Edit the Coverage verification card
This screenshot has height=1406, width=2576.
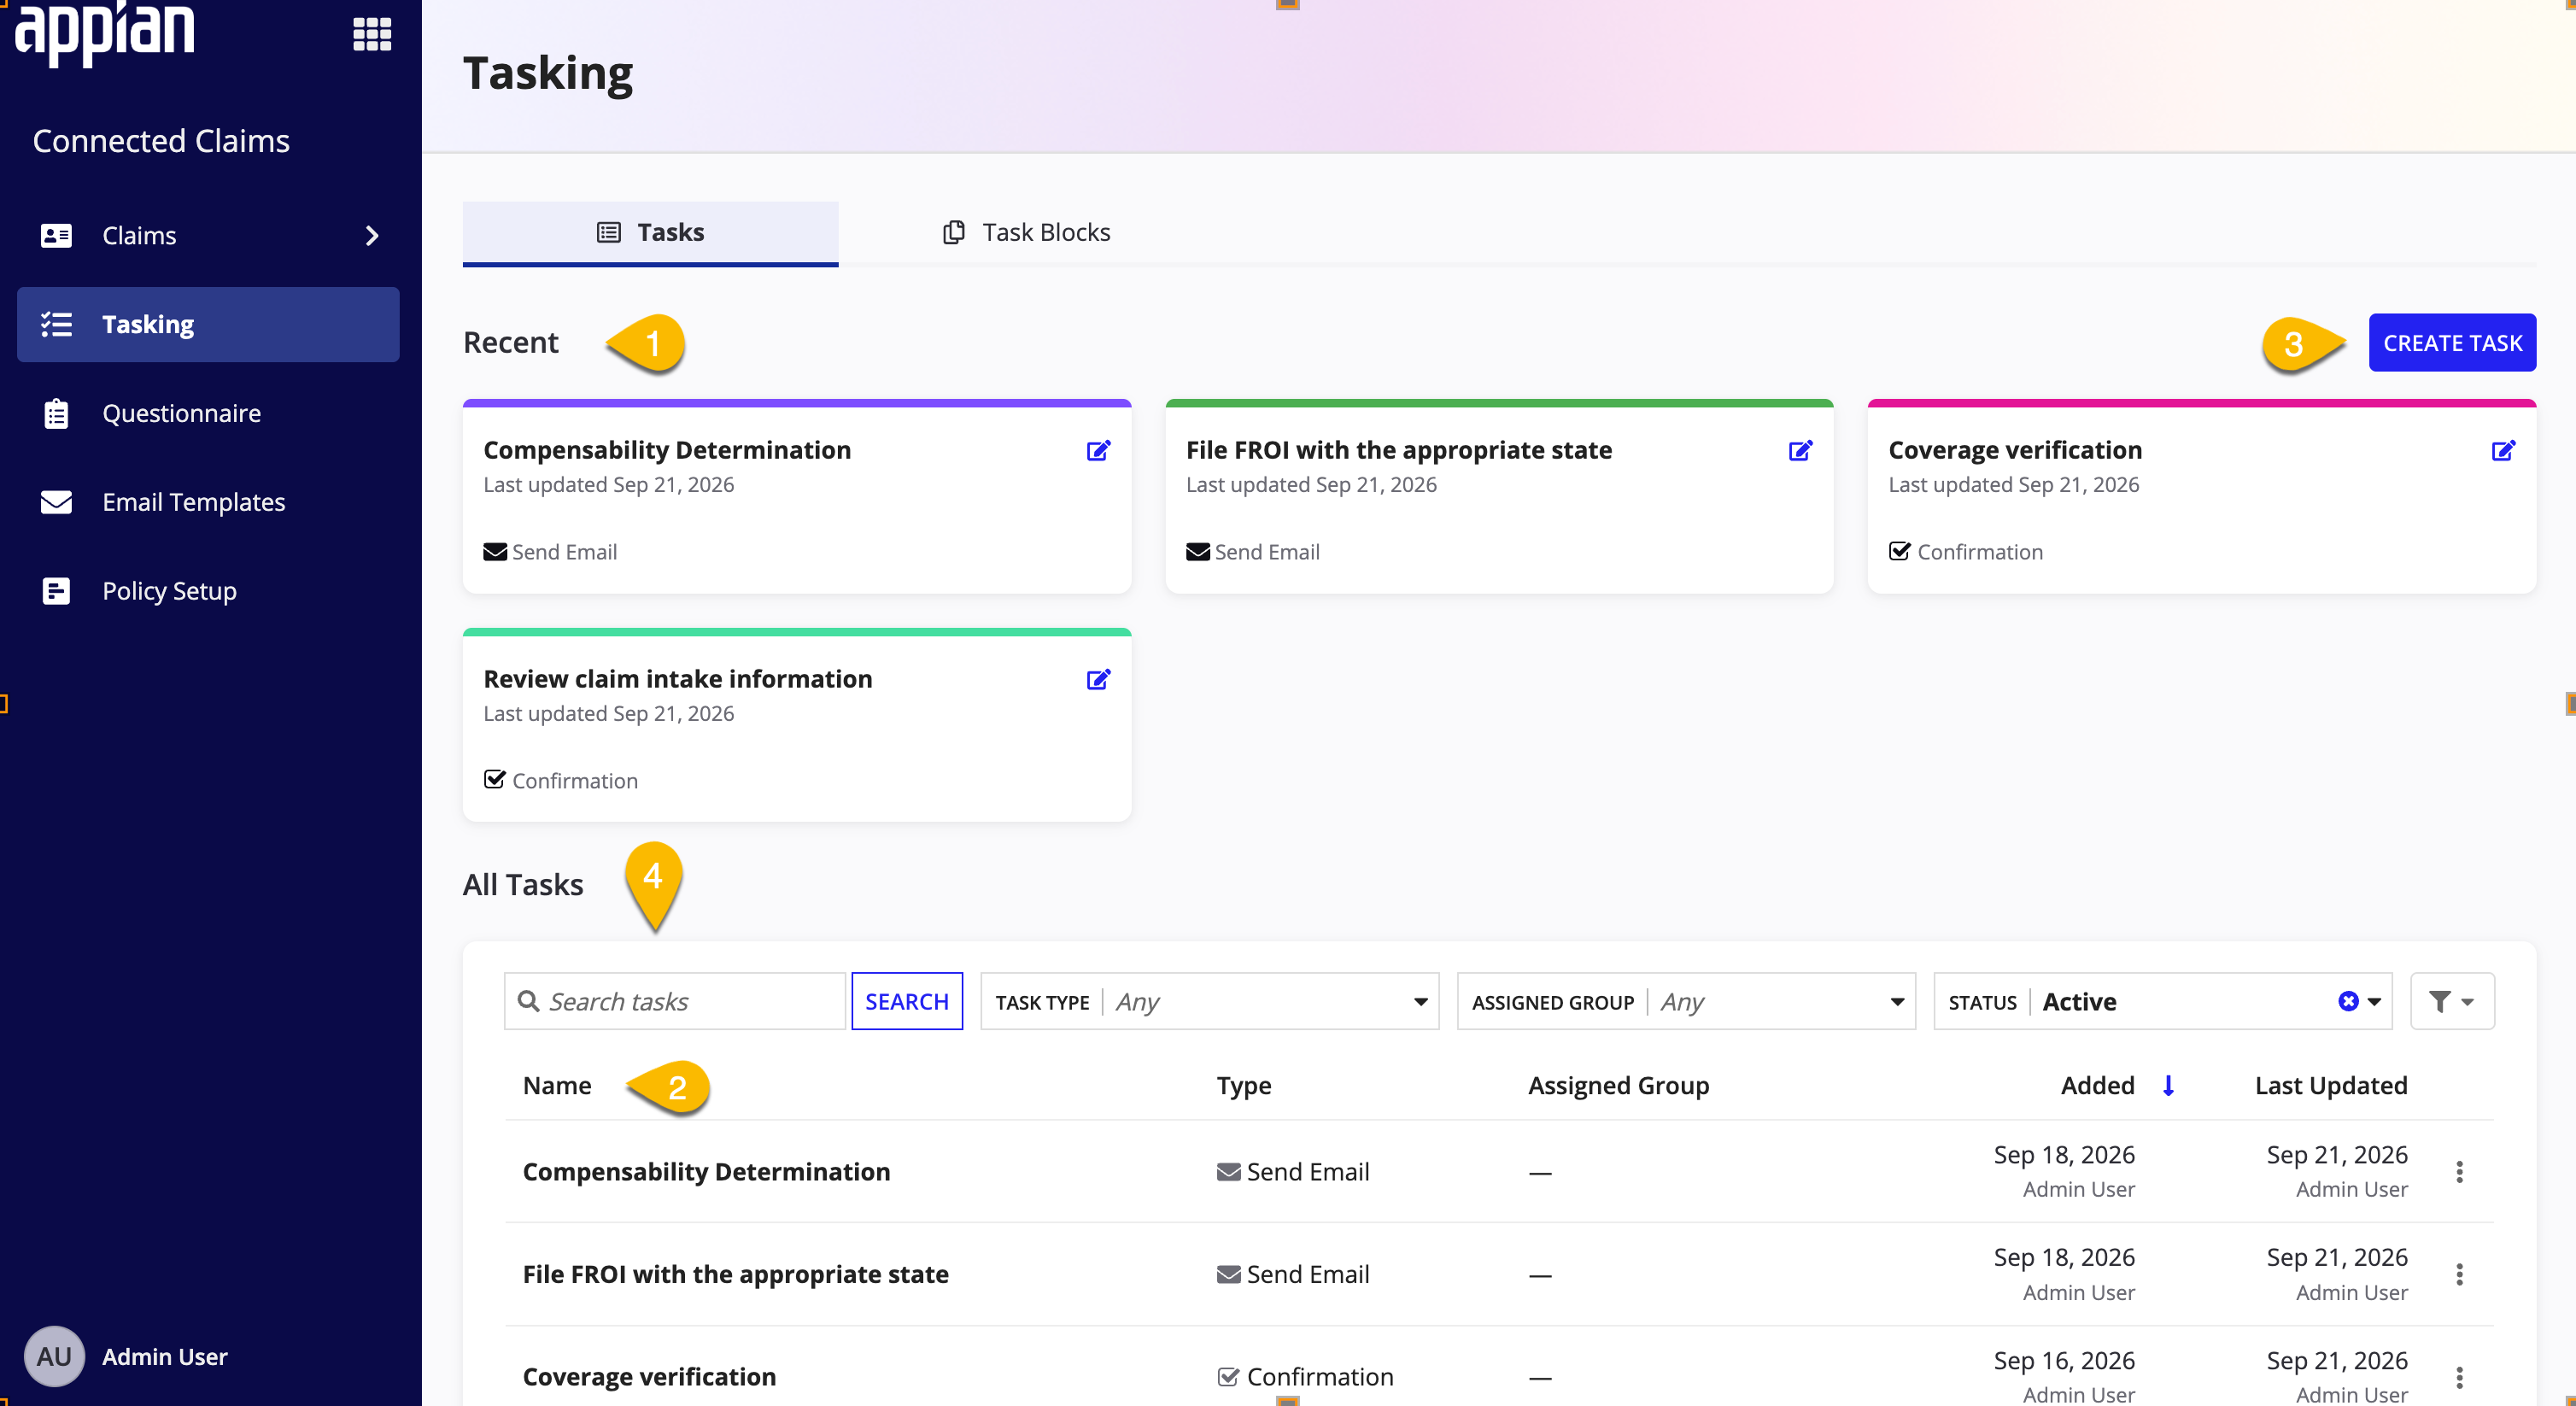point(2503,450)
